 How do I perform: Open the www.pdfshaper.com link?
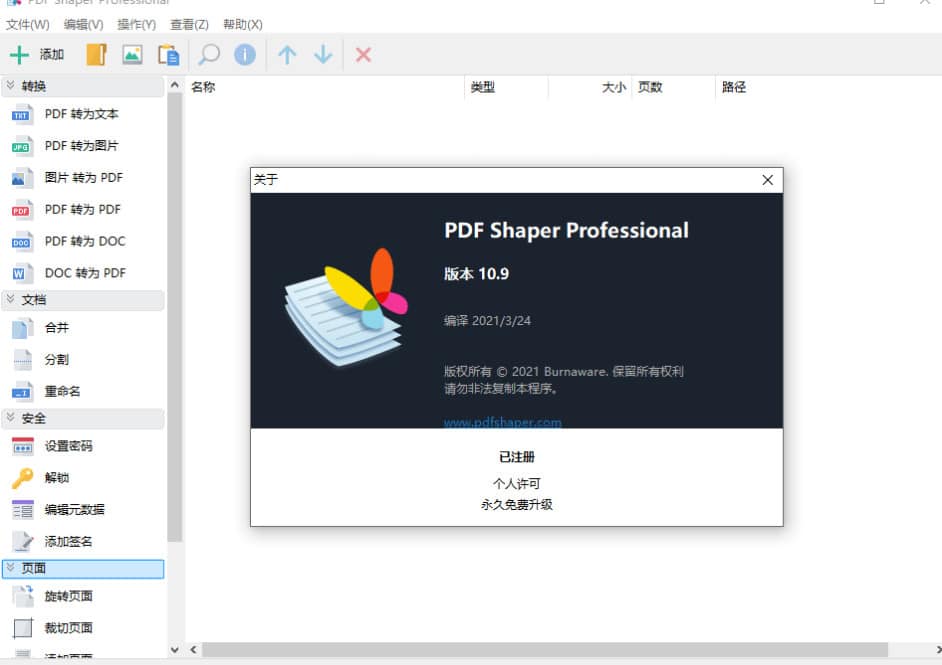coord(502,422)
